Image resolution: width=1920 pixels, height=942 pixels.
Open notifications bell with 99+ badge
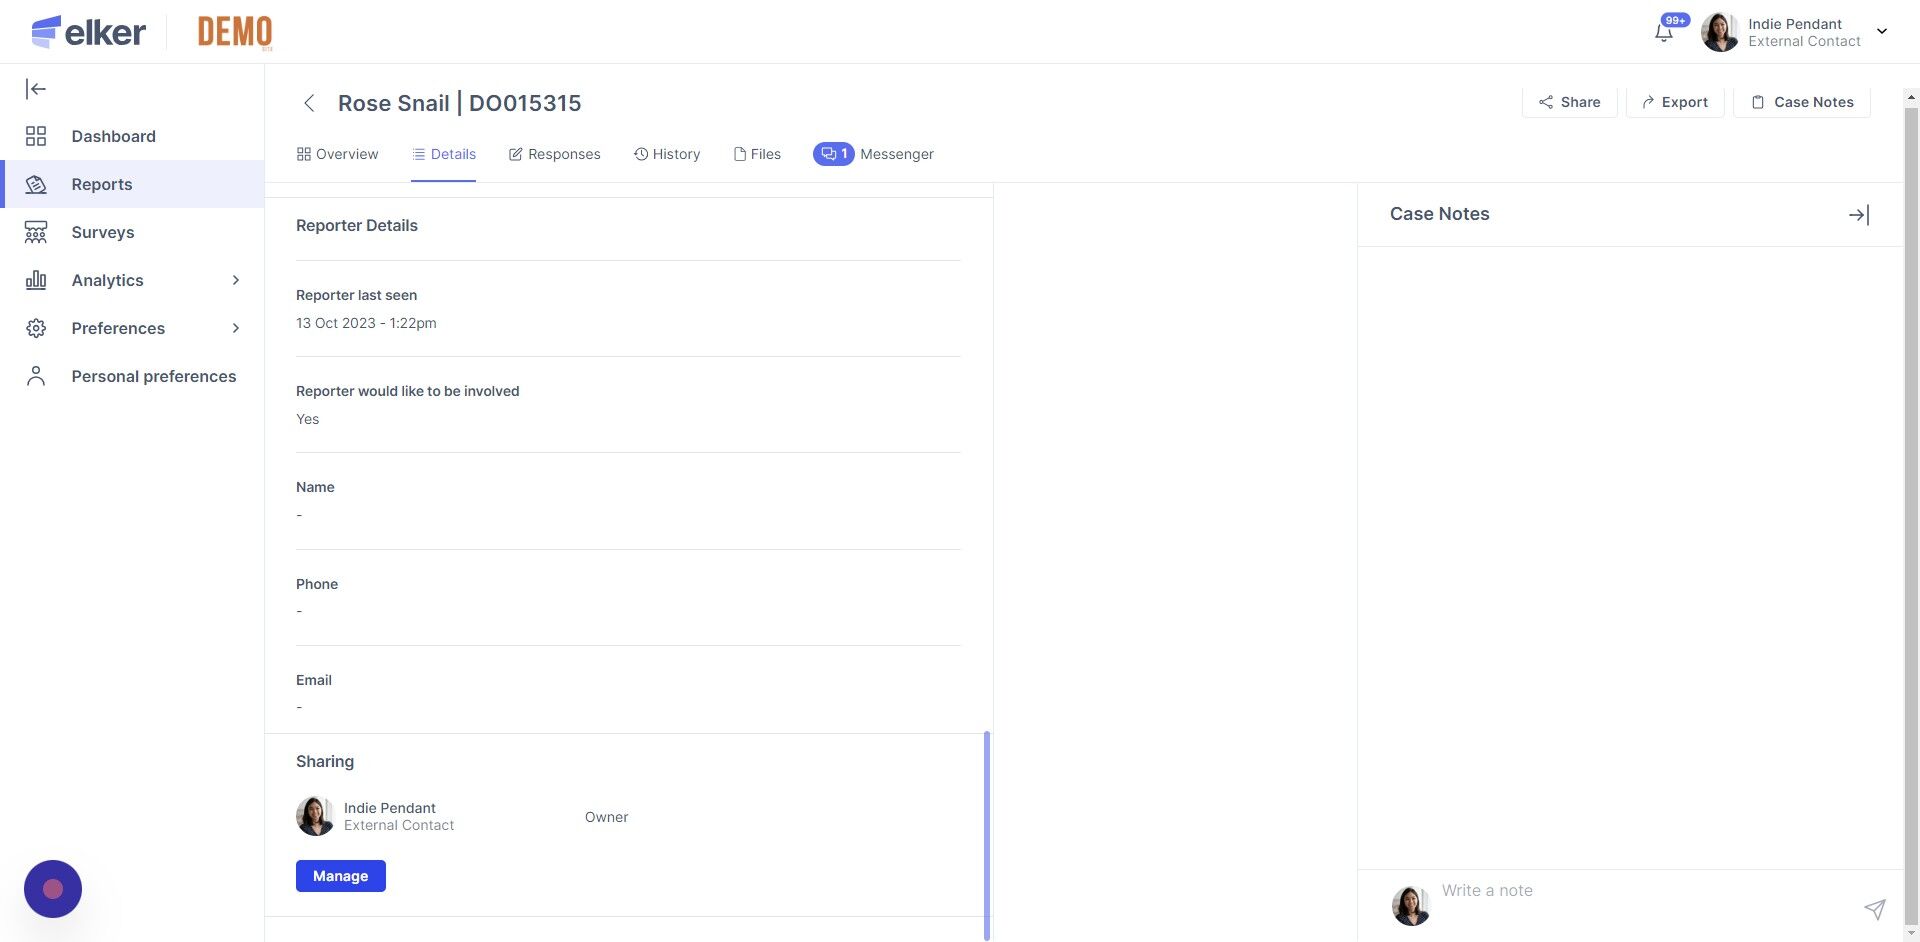(x=1664, y=32)
